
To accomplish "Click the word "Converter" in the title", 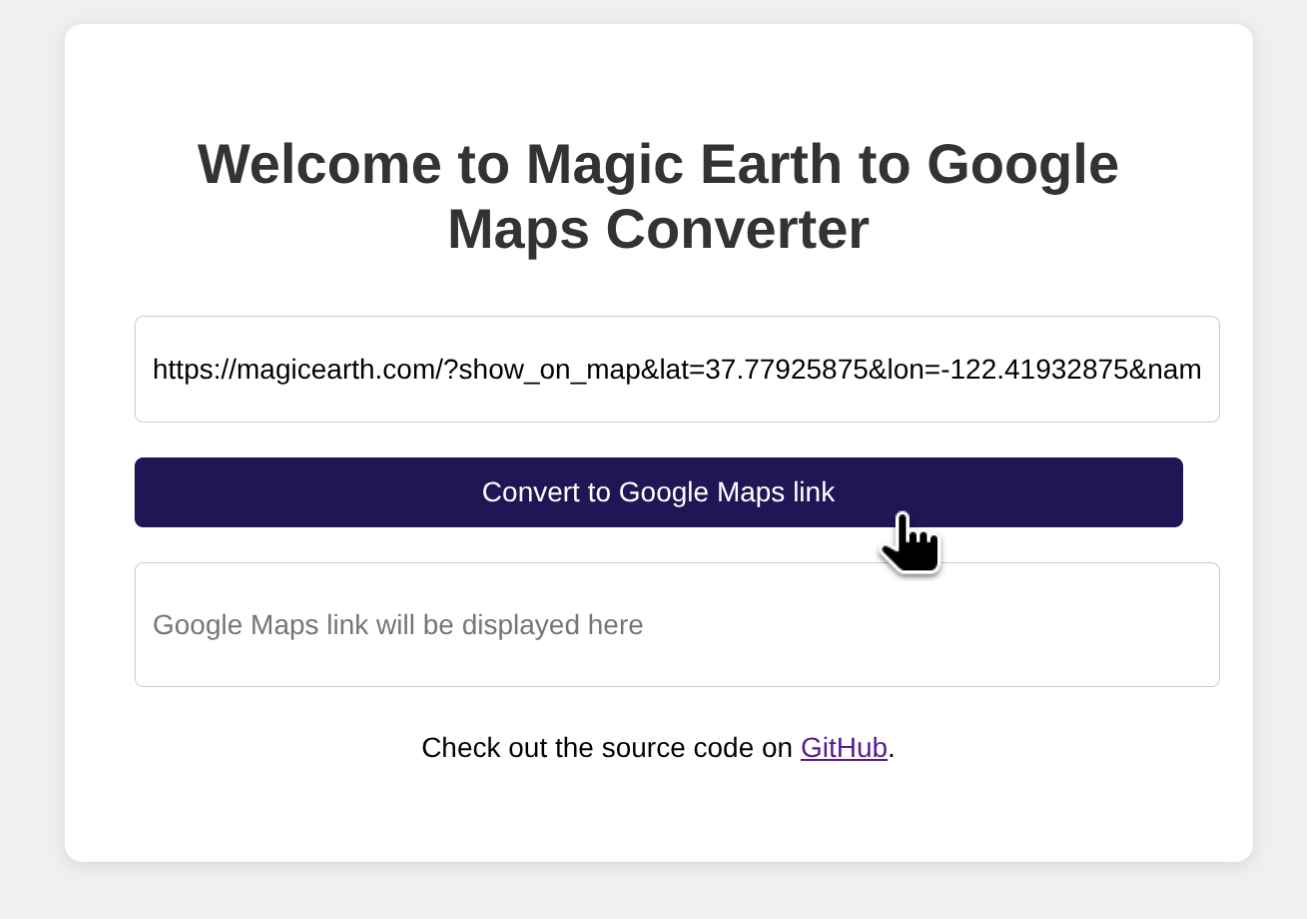I will 737,230.
